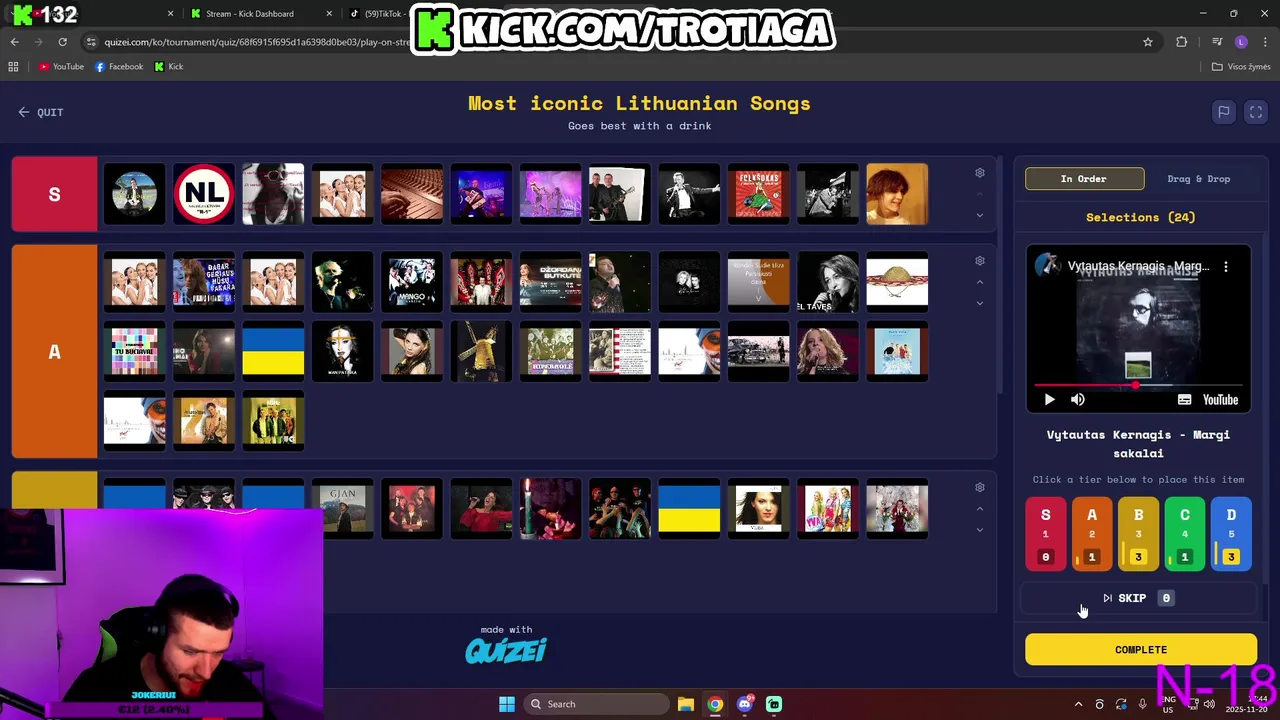The height and width of the screenshot is (720, 1280).
Task: Select the MANGO thumbnail in A tier
Action: (412, 282)
